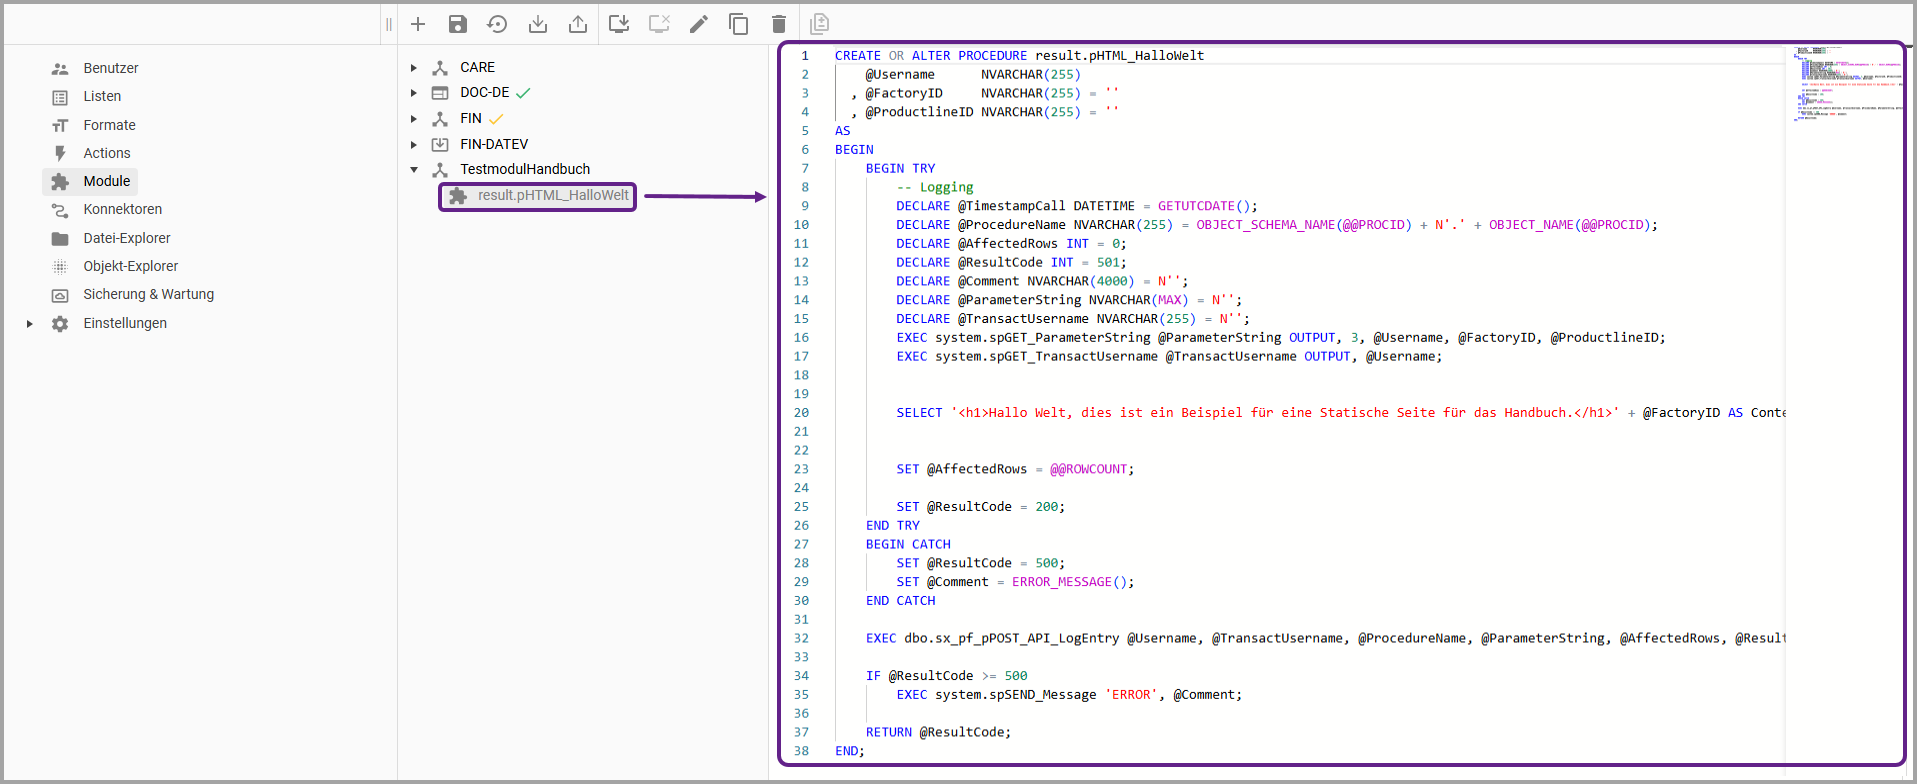1917x784 pixels.
Task: Delete using the trash can icon
Action: click(779, 24)
